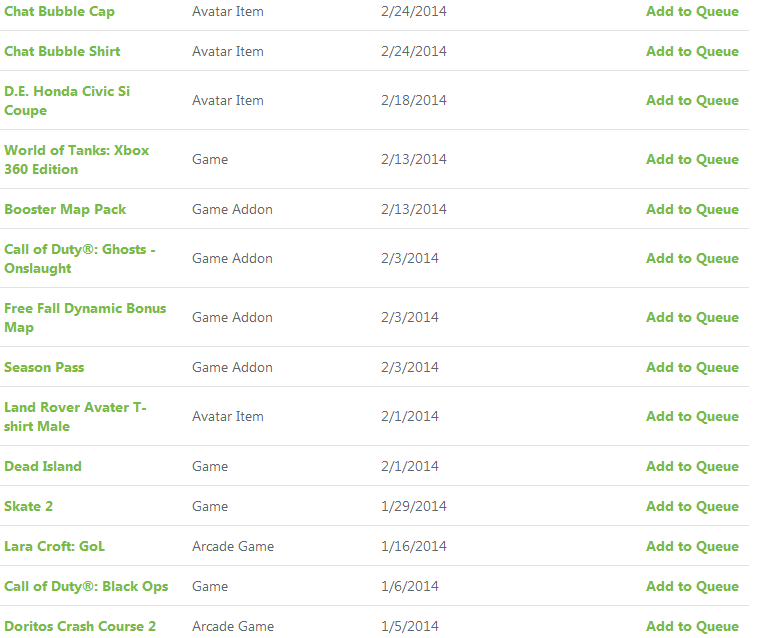Open the Skate 2 game link
Viewport: 758px width, 638px height.
click(29, 507)
